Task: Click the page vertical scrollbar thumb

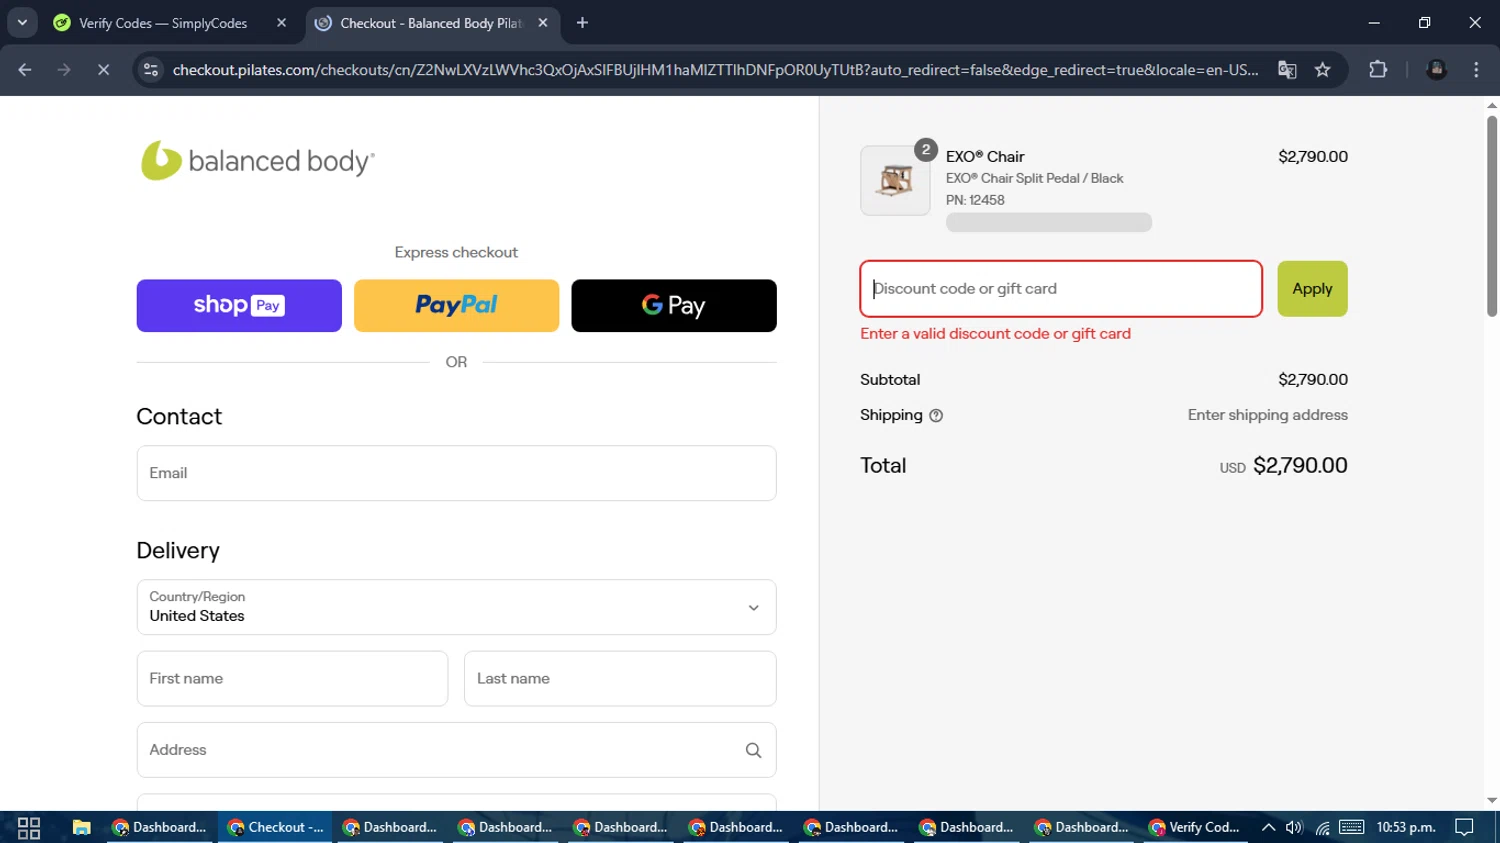Action: click(1492, 216)
